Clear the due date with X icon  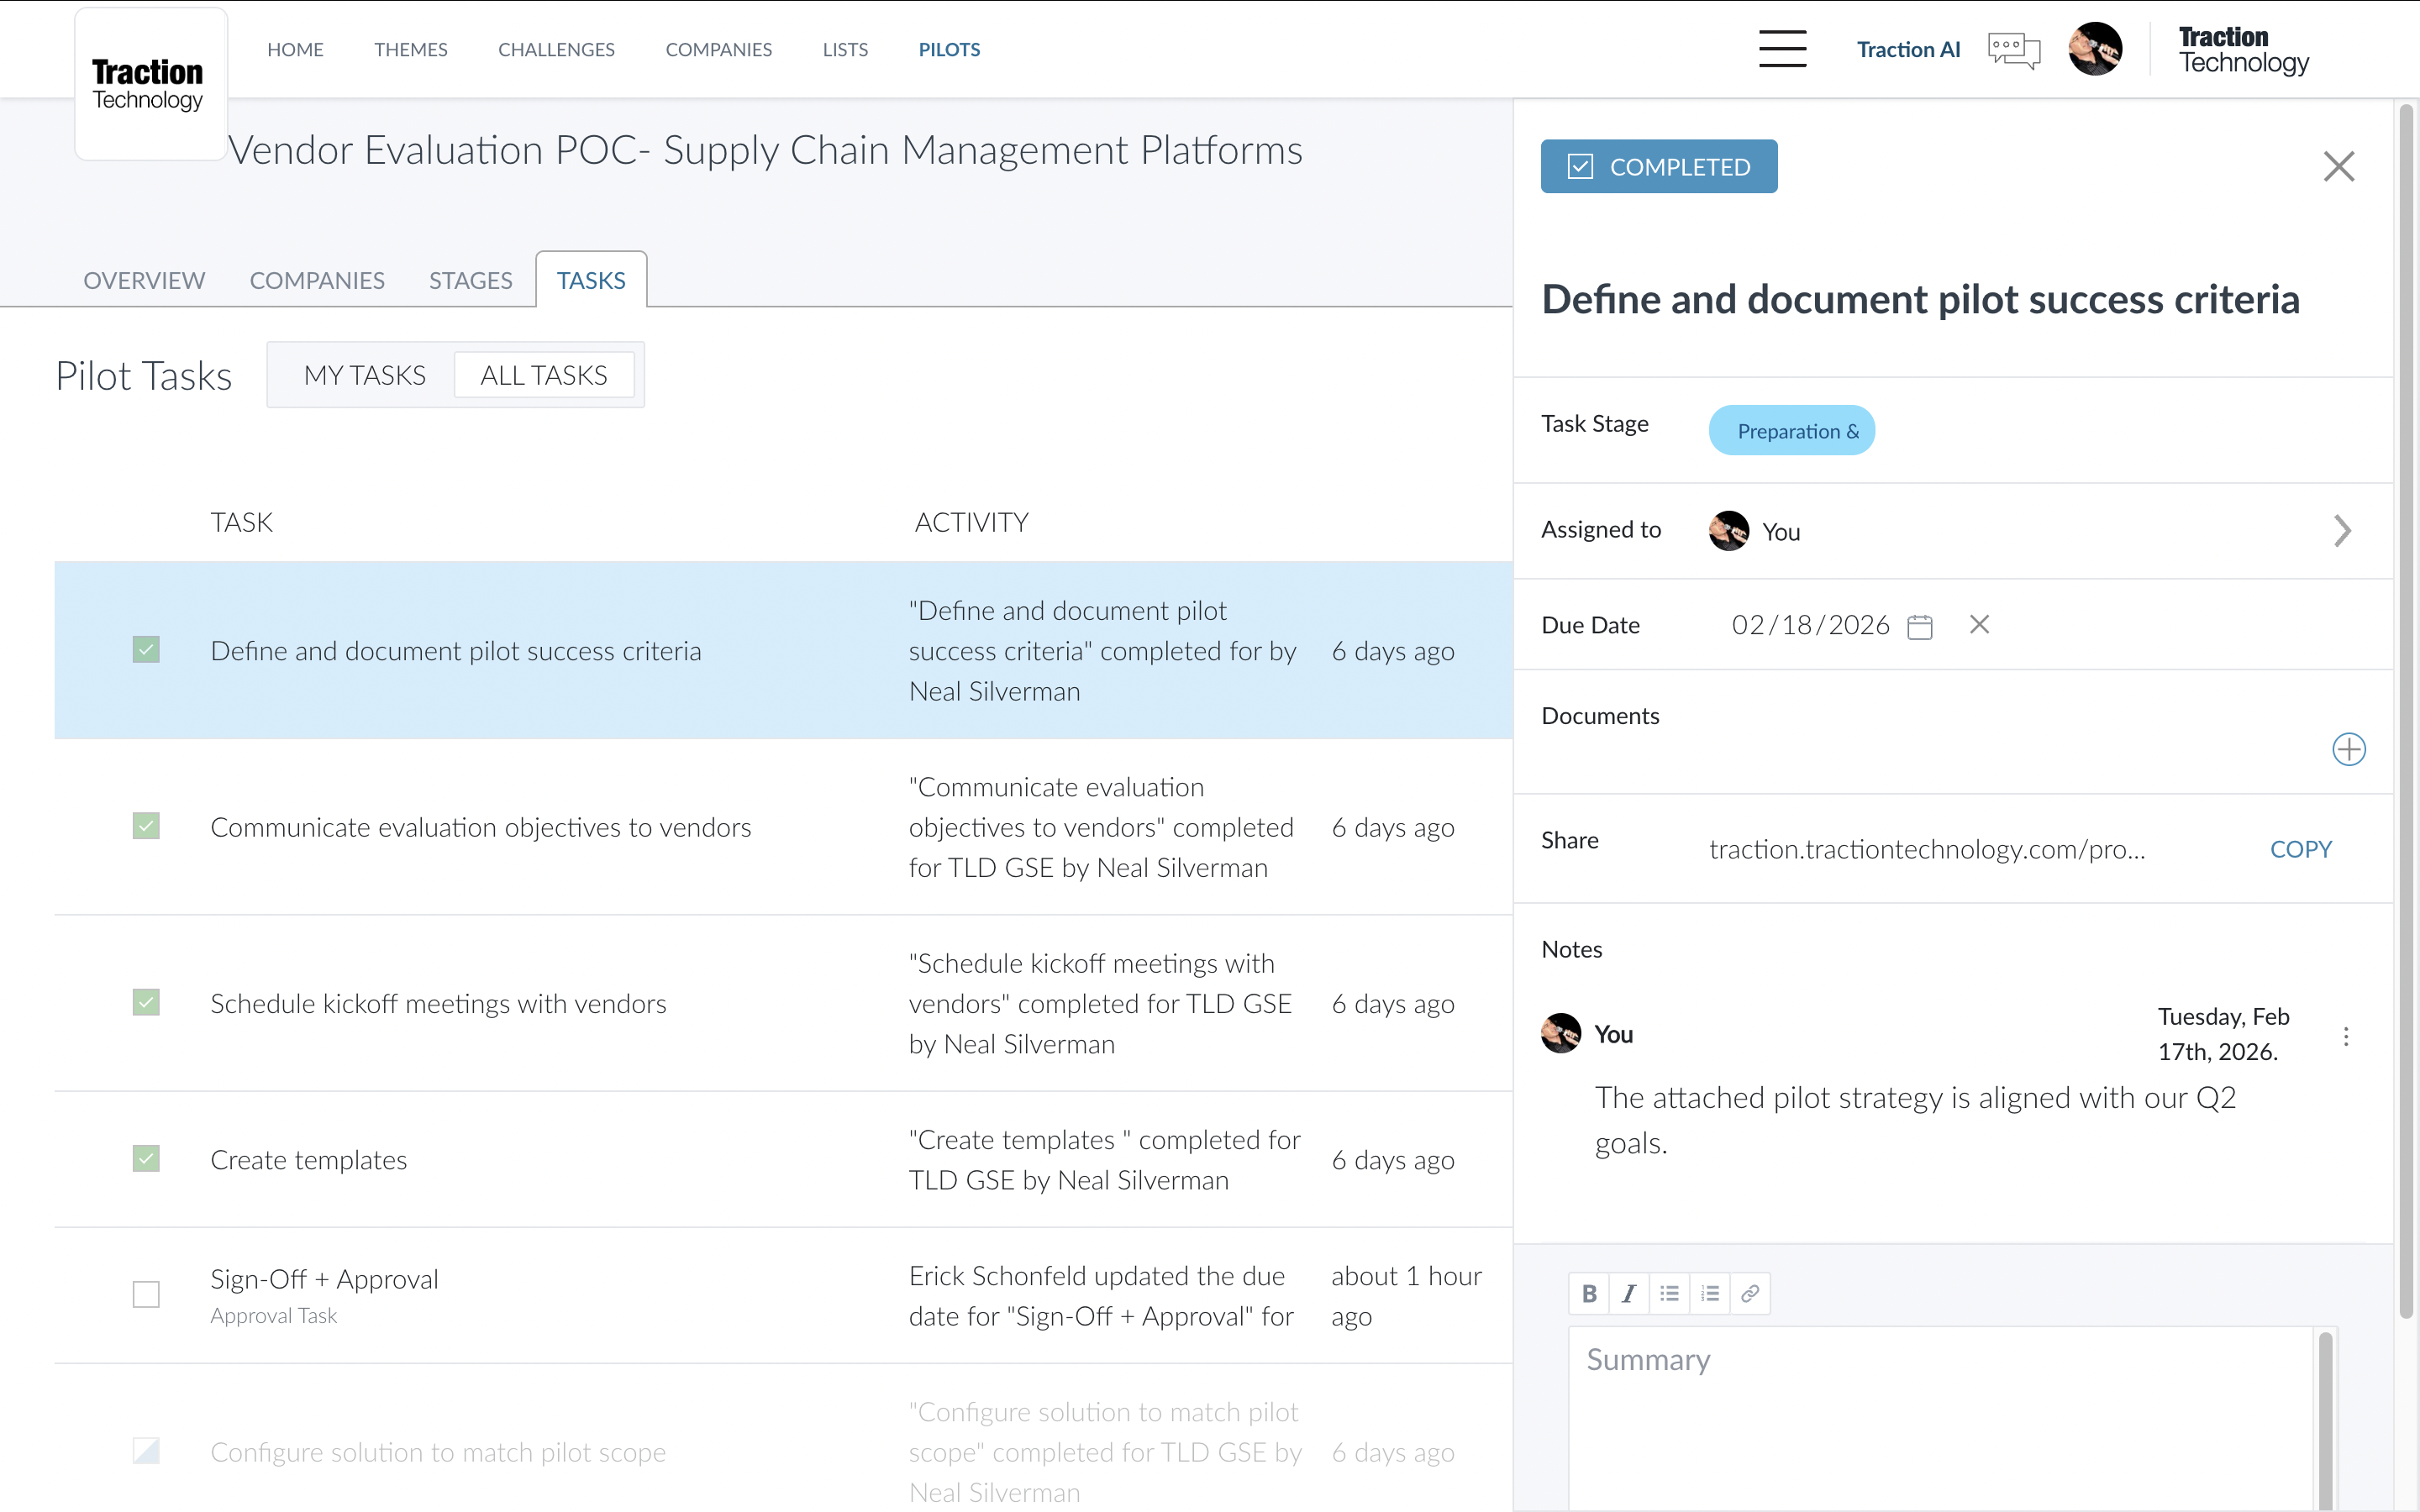pyautogui.click(x=1979, y=625)
